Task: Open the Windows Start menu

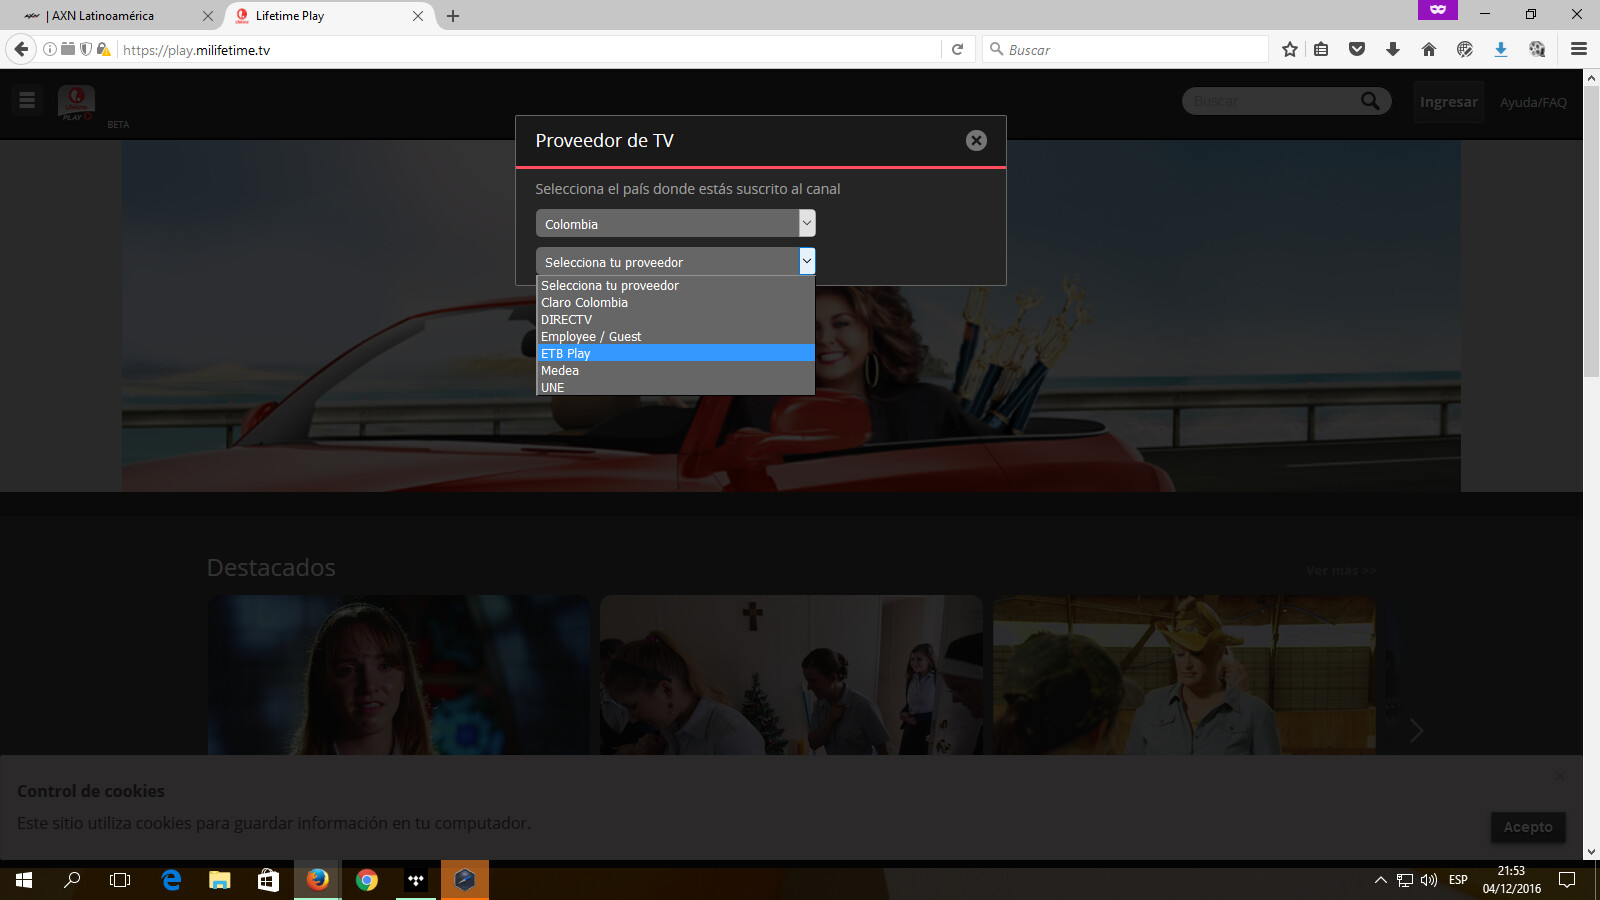Action: pos(24,880)
